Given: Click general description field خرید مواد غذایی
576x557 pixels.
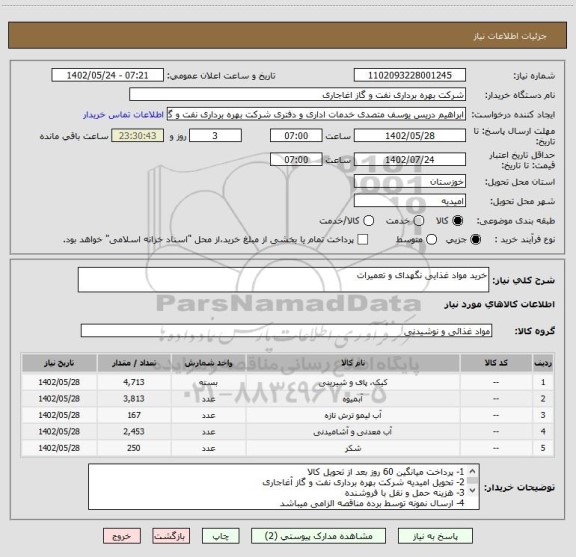Looking at the screenshot, I should [x=283, y=280].
